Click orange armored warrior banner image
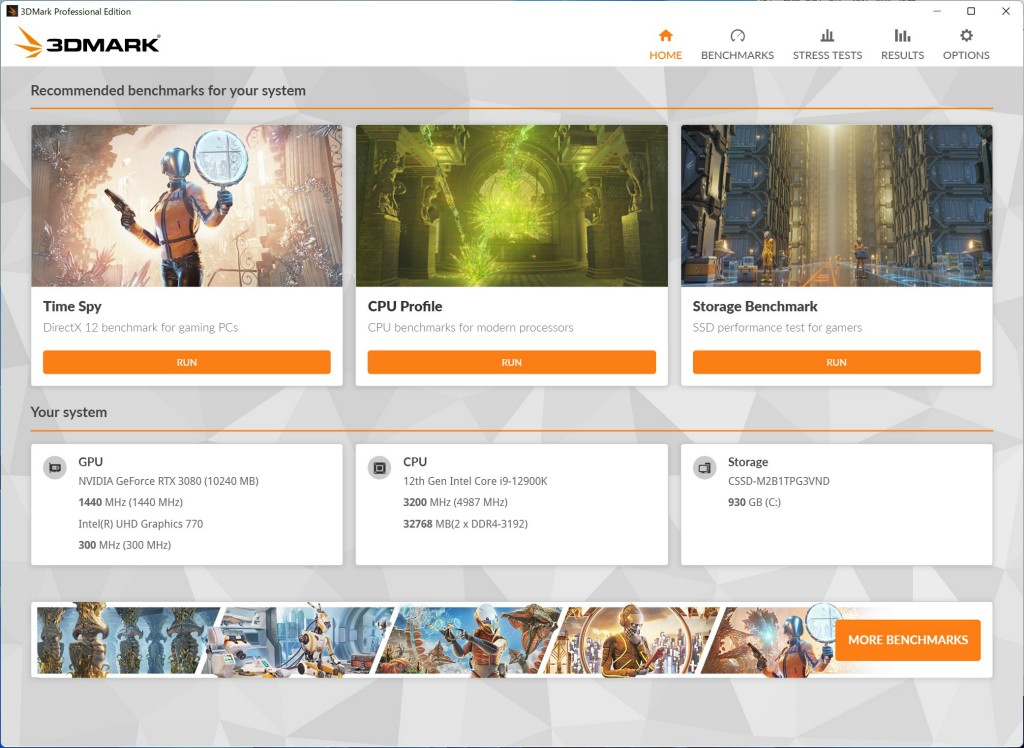Screen dimensions: 1024x748 click(x=467, y=640)
